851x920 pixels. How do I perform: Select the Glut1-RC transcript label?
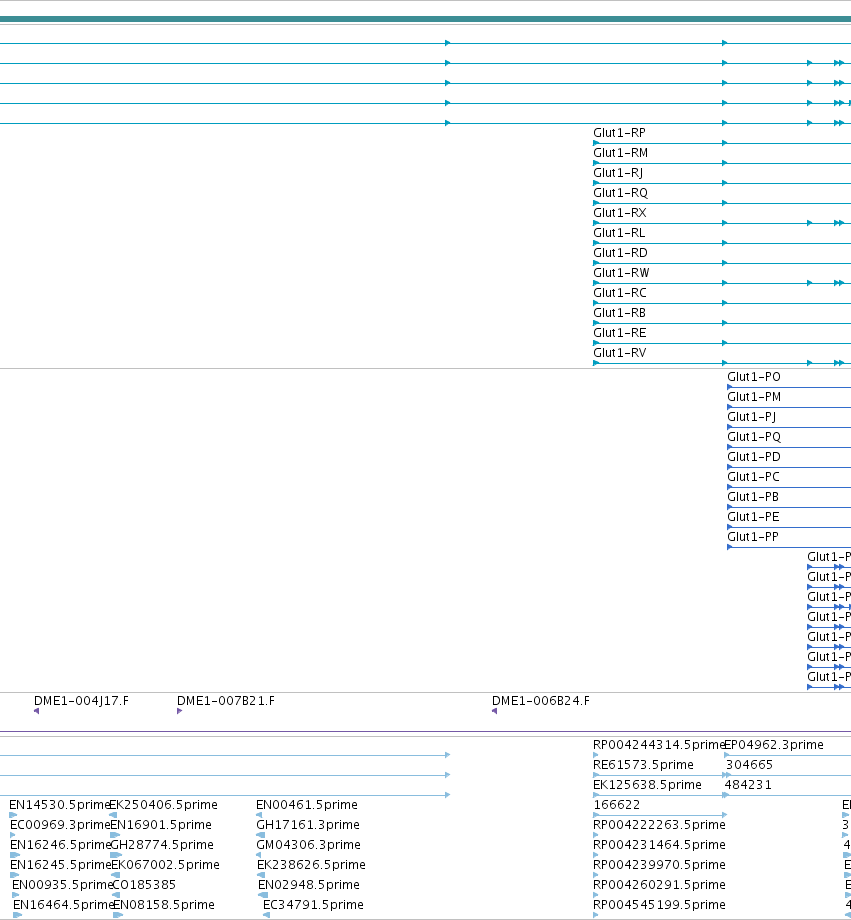620,293
